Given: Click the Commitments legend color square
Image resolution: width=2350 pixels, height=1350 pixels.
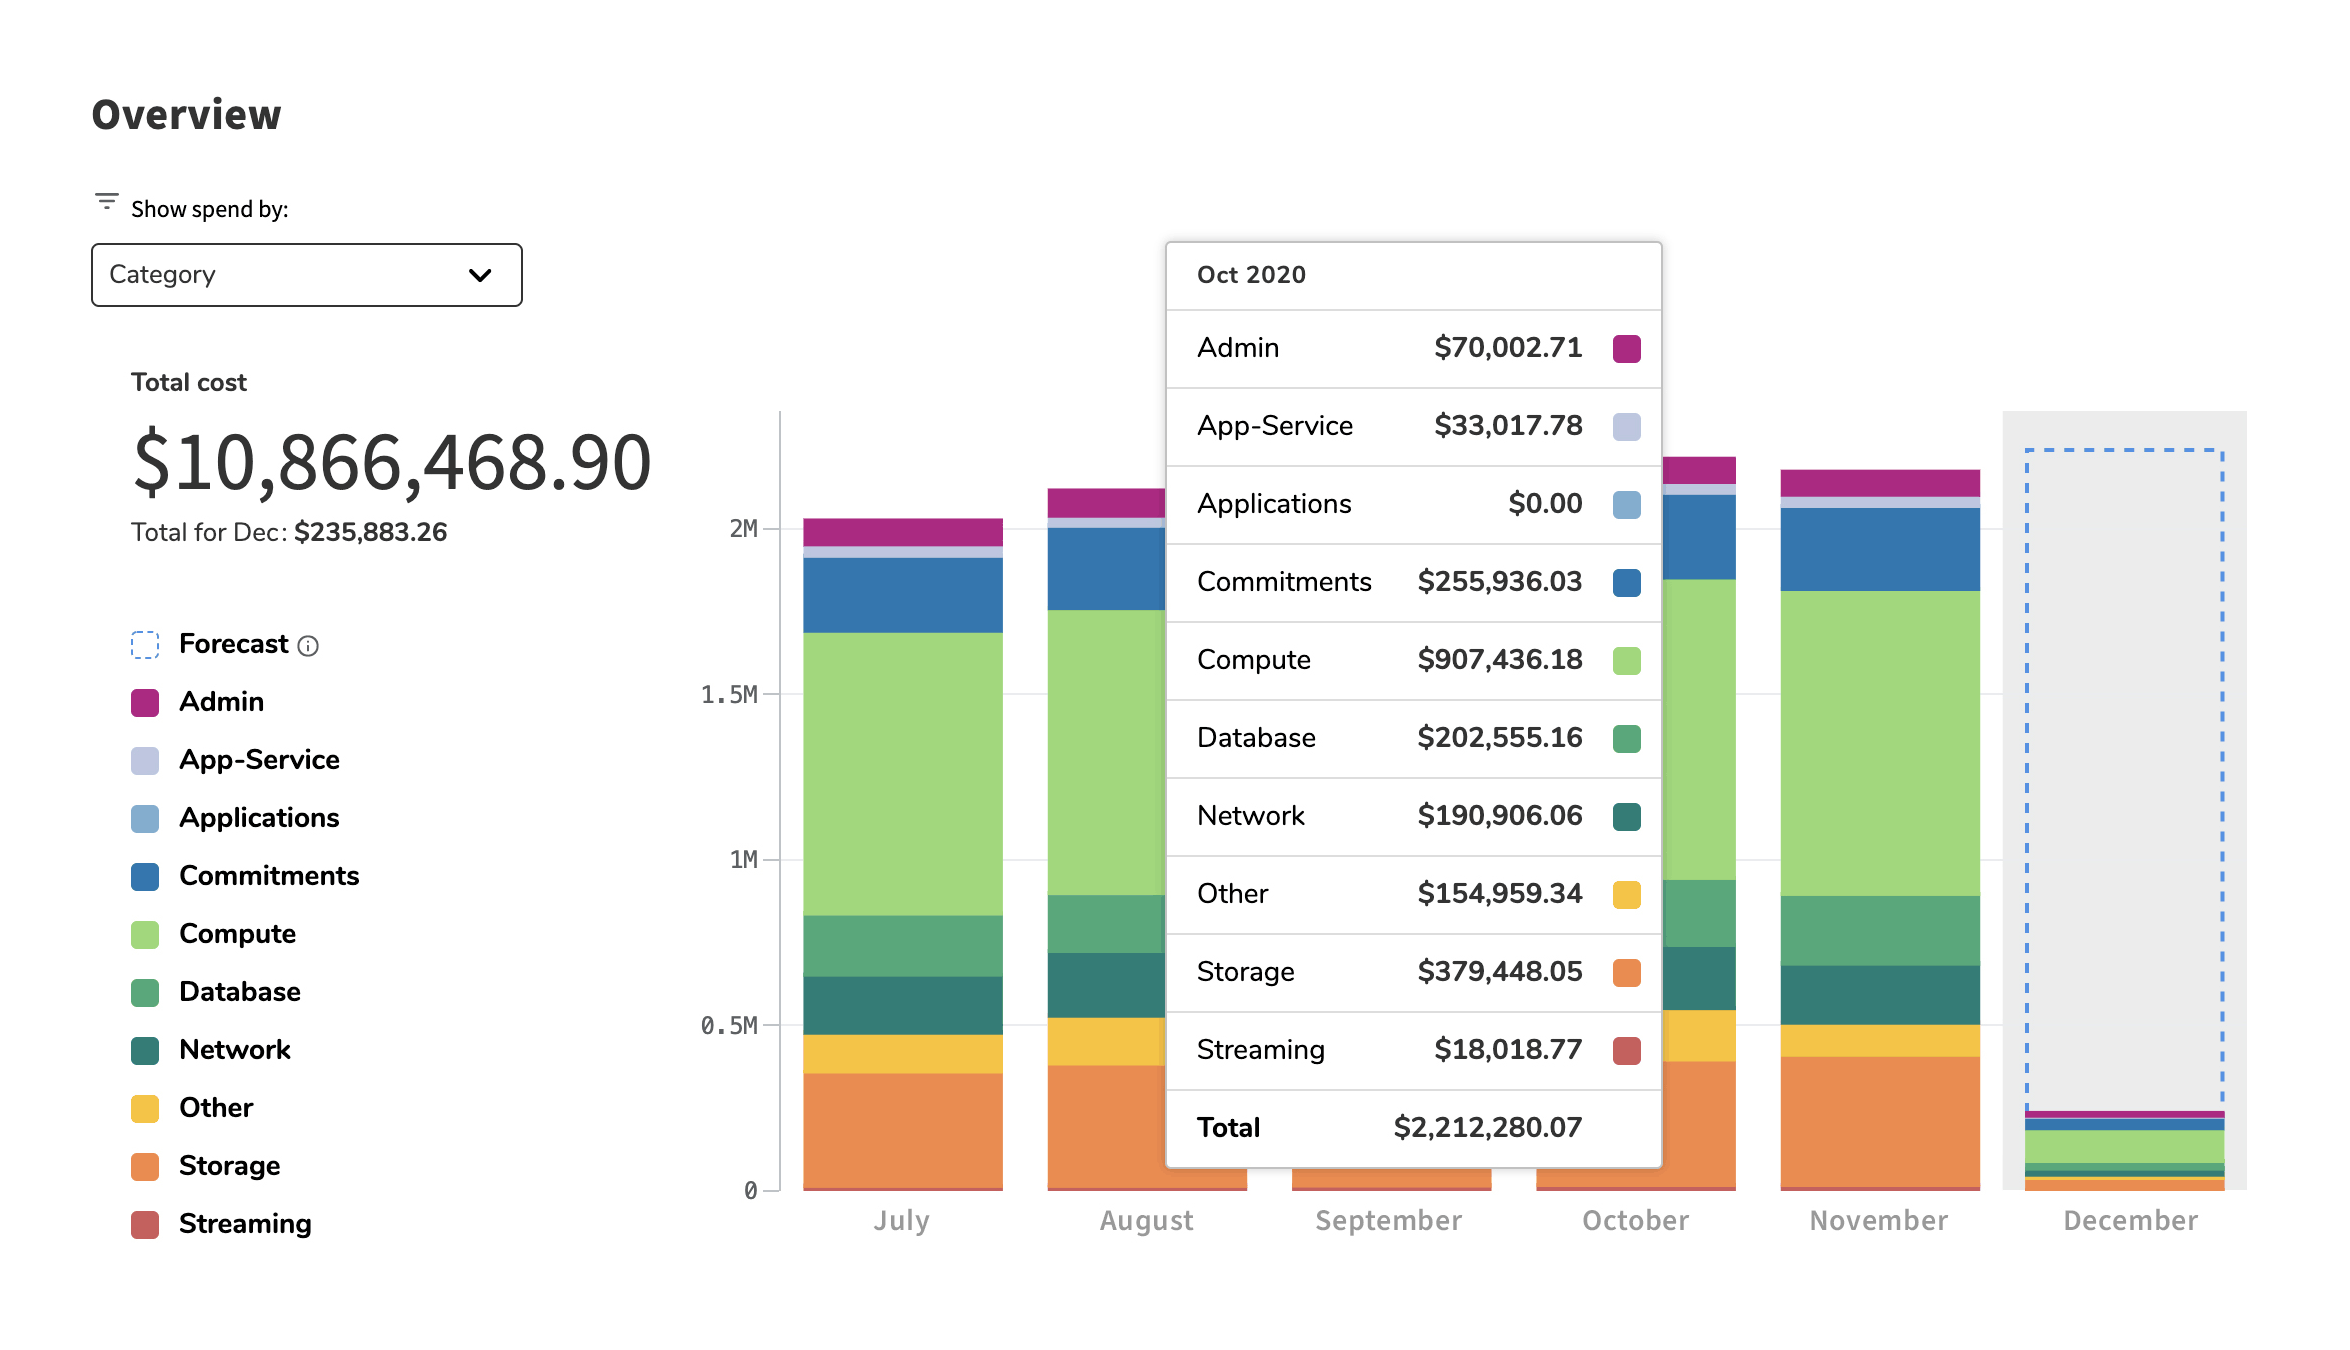Looking at the screenshot, I should [x=145, y=877].
